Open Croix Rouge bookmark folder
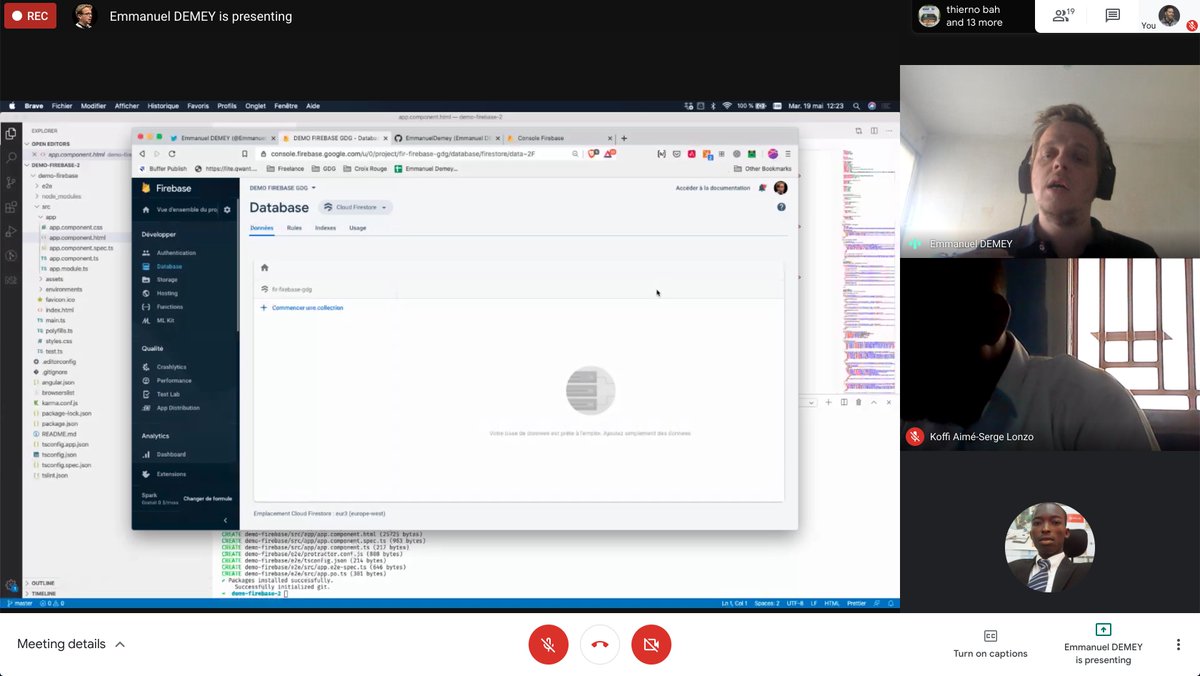1200x676 pixels. click(365, 169)
